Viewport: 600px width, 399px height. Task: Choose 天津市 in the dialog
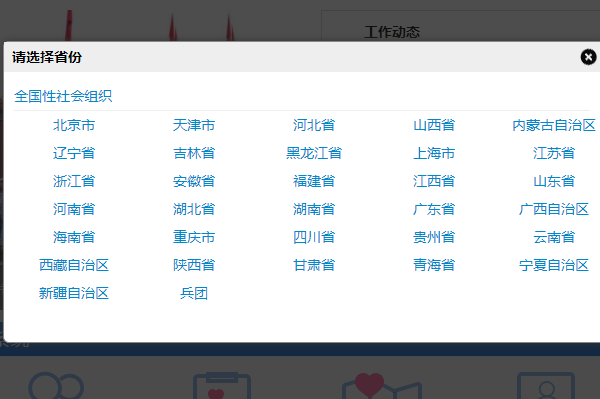point(194,125)
